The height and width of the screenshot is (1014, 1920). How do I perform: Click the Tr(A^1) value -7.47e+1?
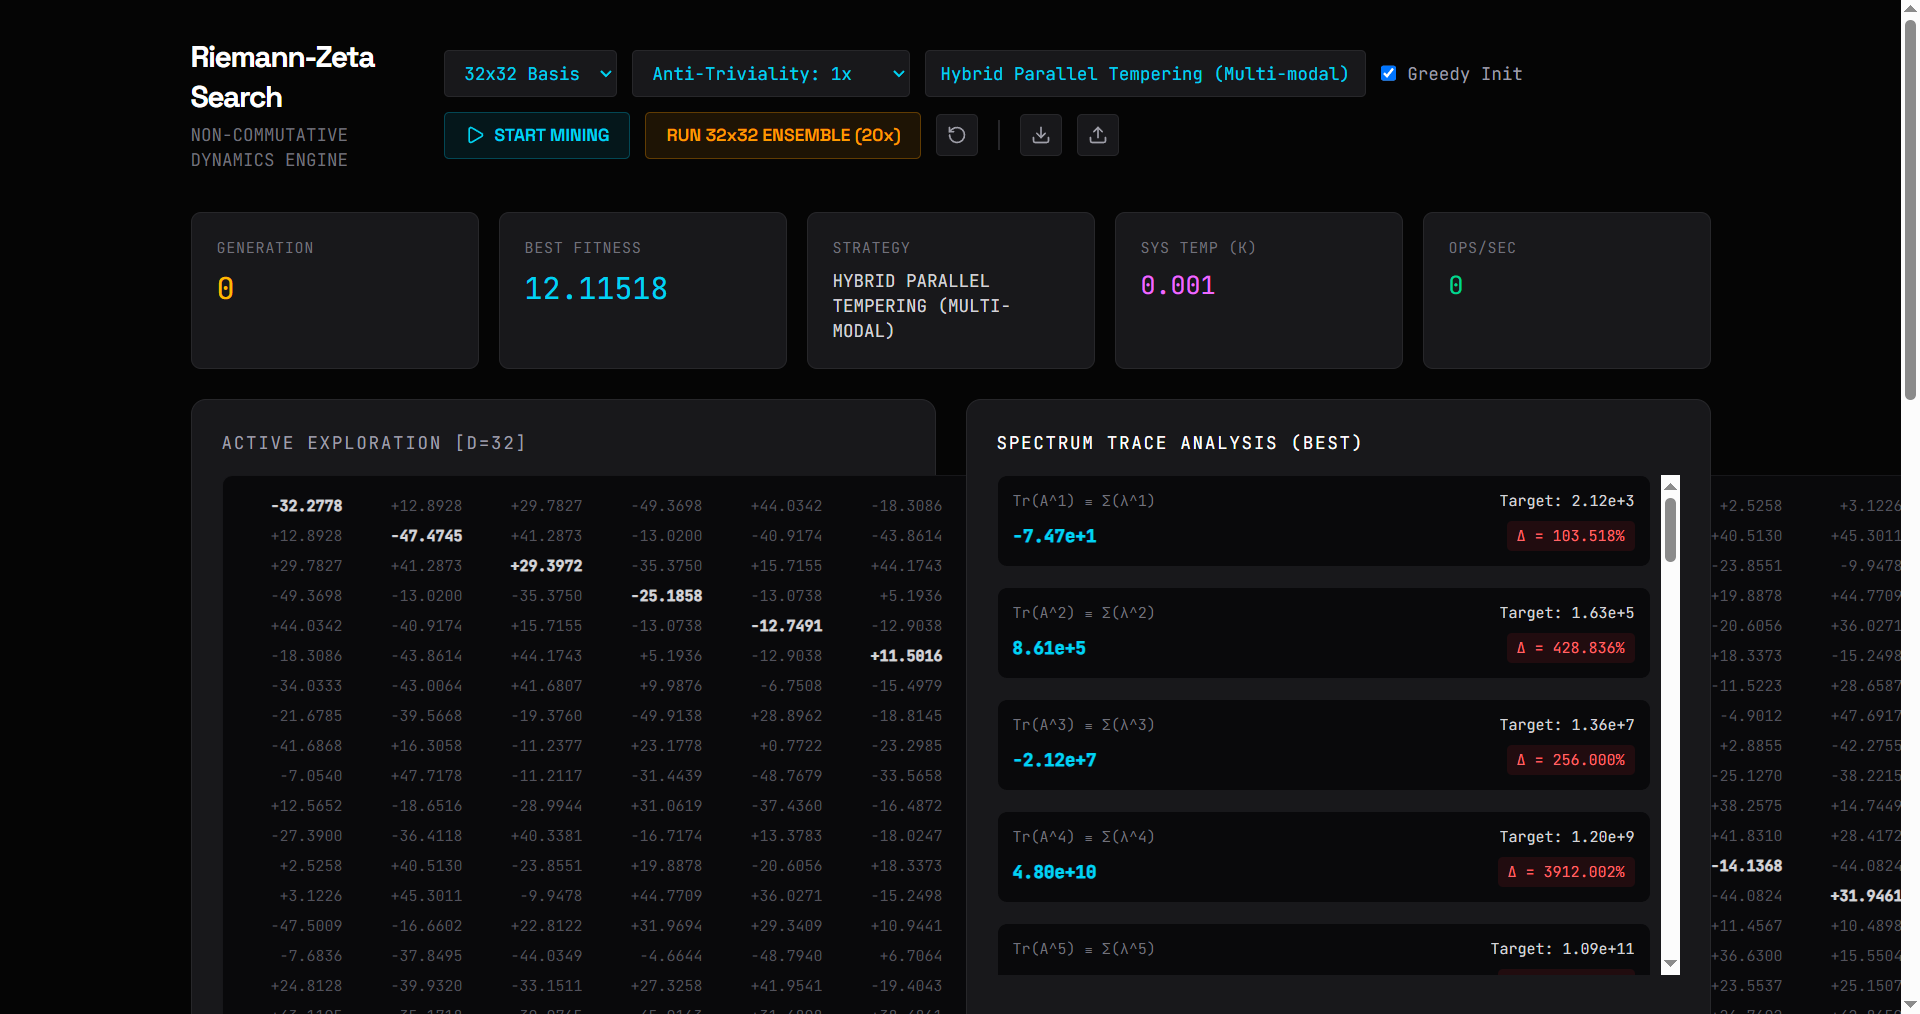pos(1054,536)
